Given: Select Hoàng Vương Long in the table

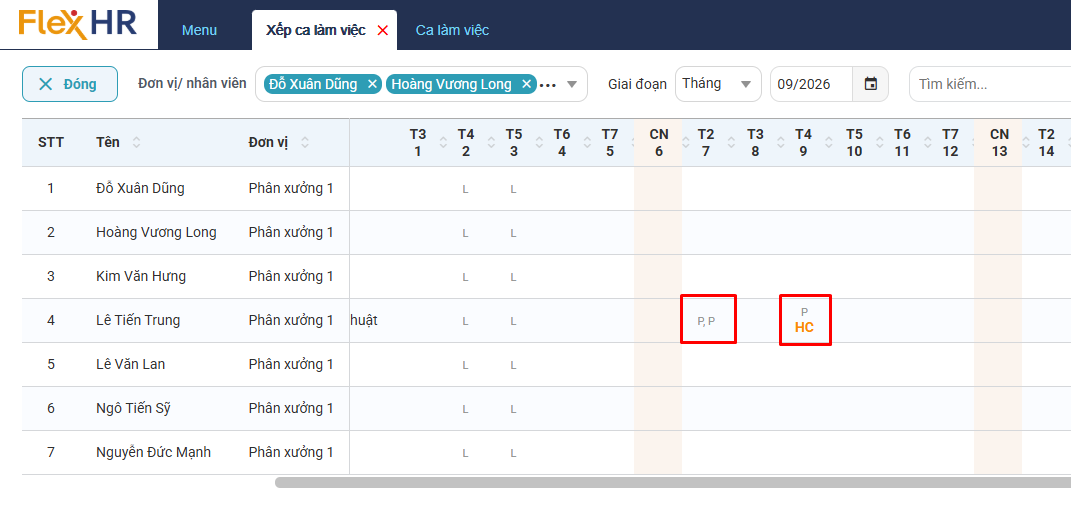Looking at the screenshot, I should (x=156, y=232).
